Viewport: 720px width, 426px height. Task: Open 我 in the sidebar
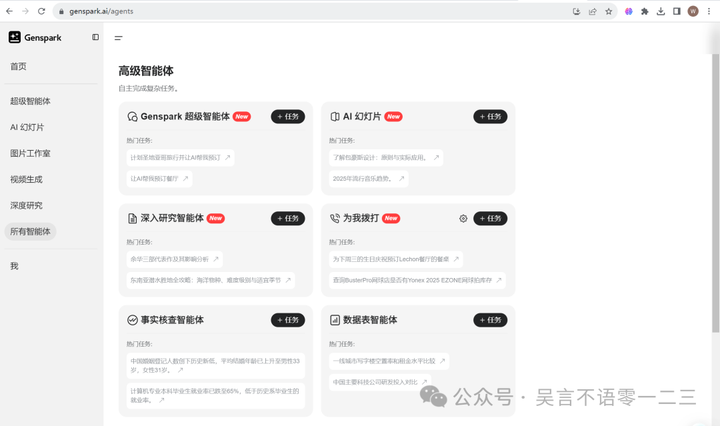[x=14, y=266]
